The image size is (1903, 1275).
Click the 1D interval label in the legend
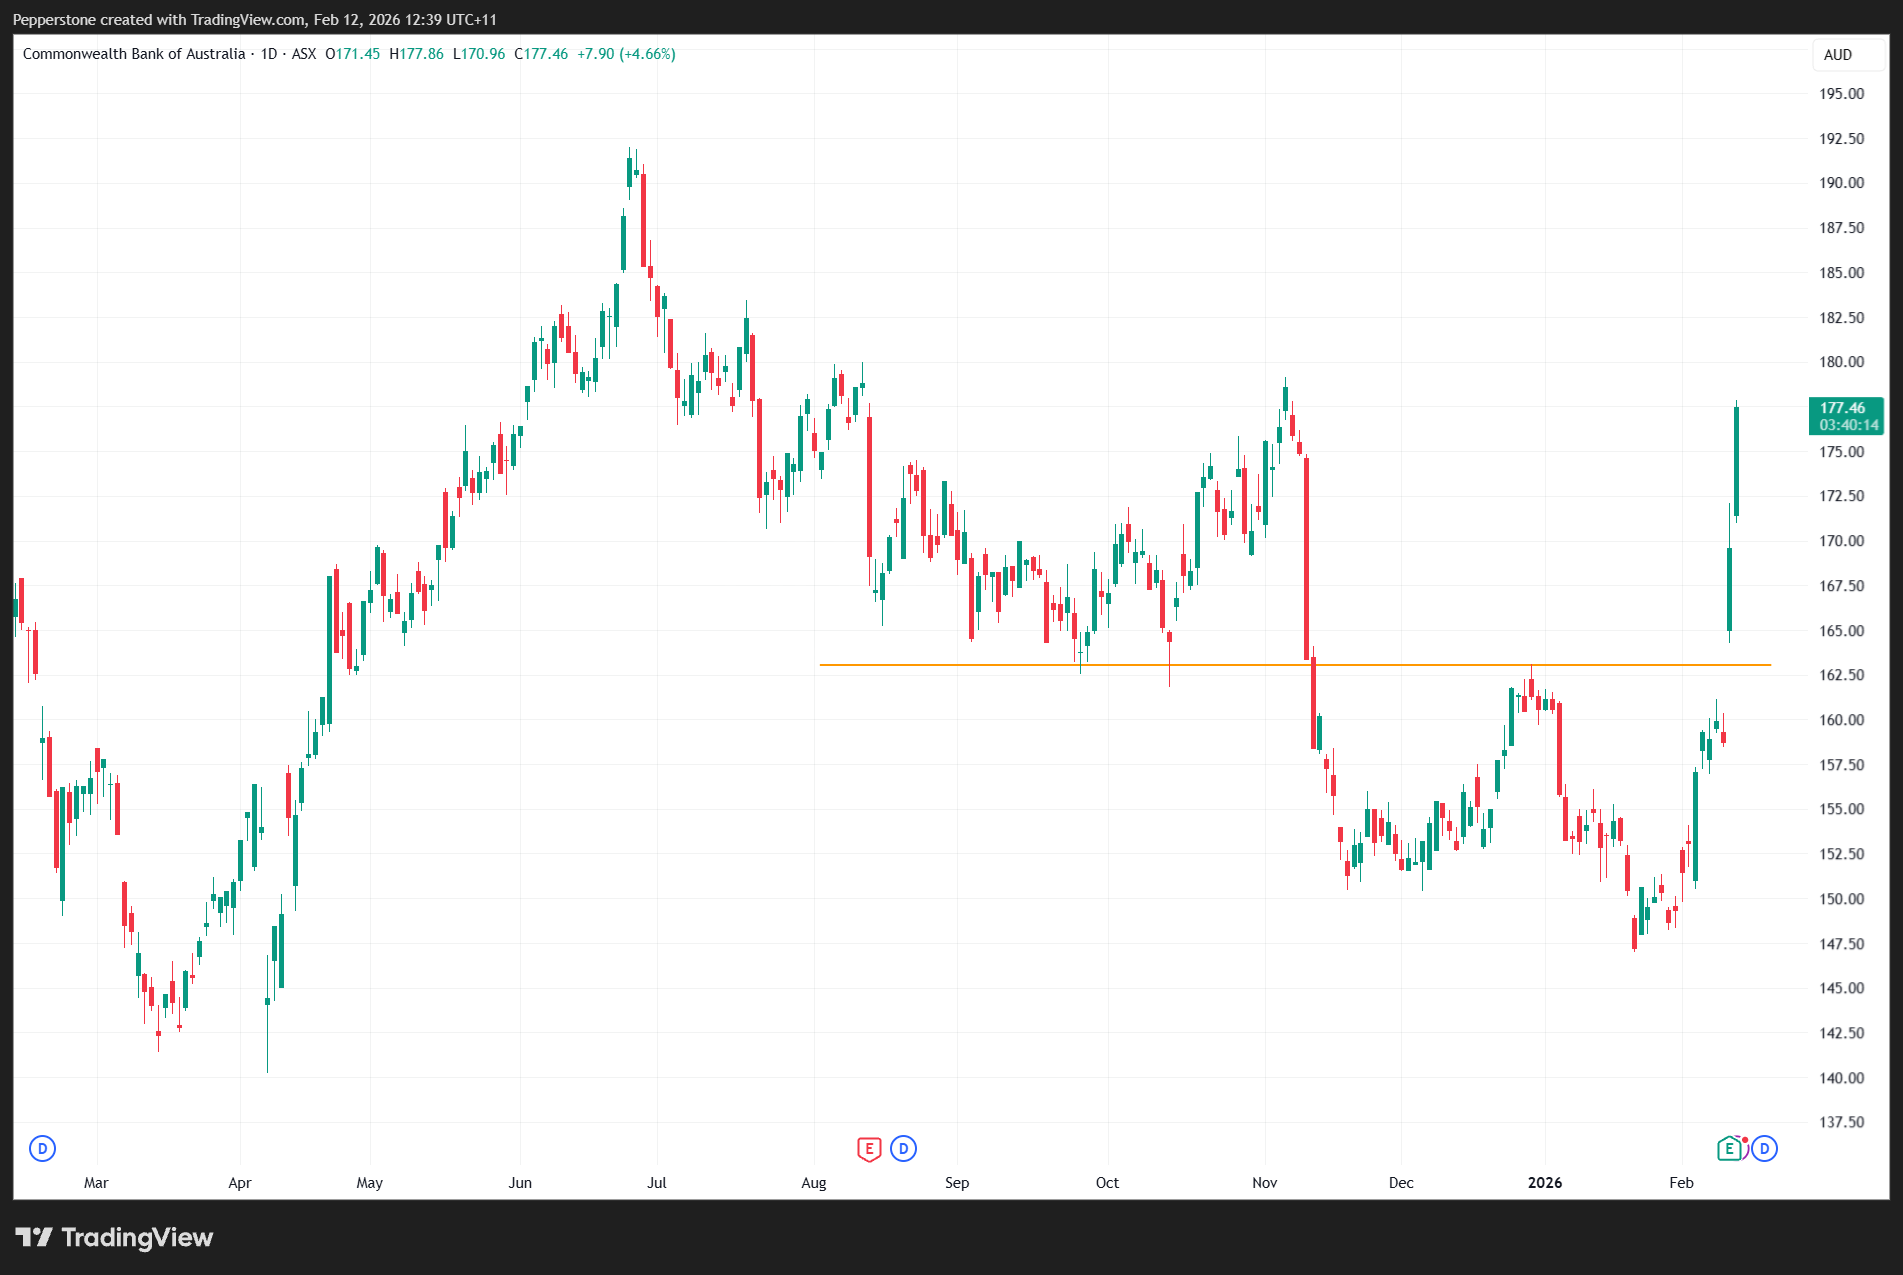tap(268, 54)
